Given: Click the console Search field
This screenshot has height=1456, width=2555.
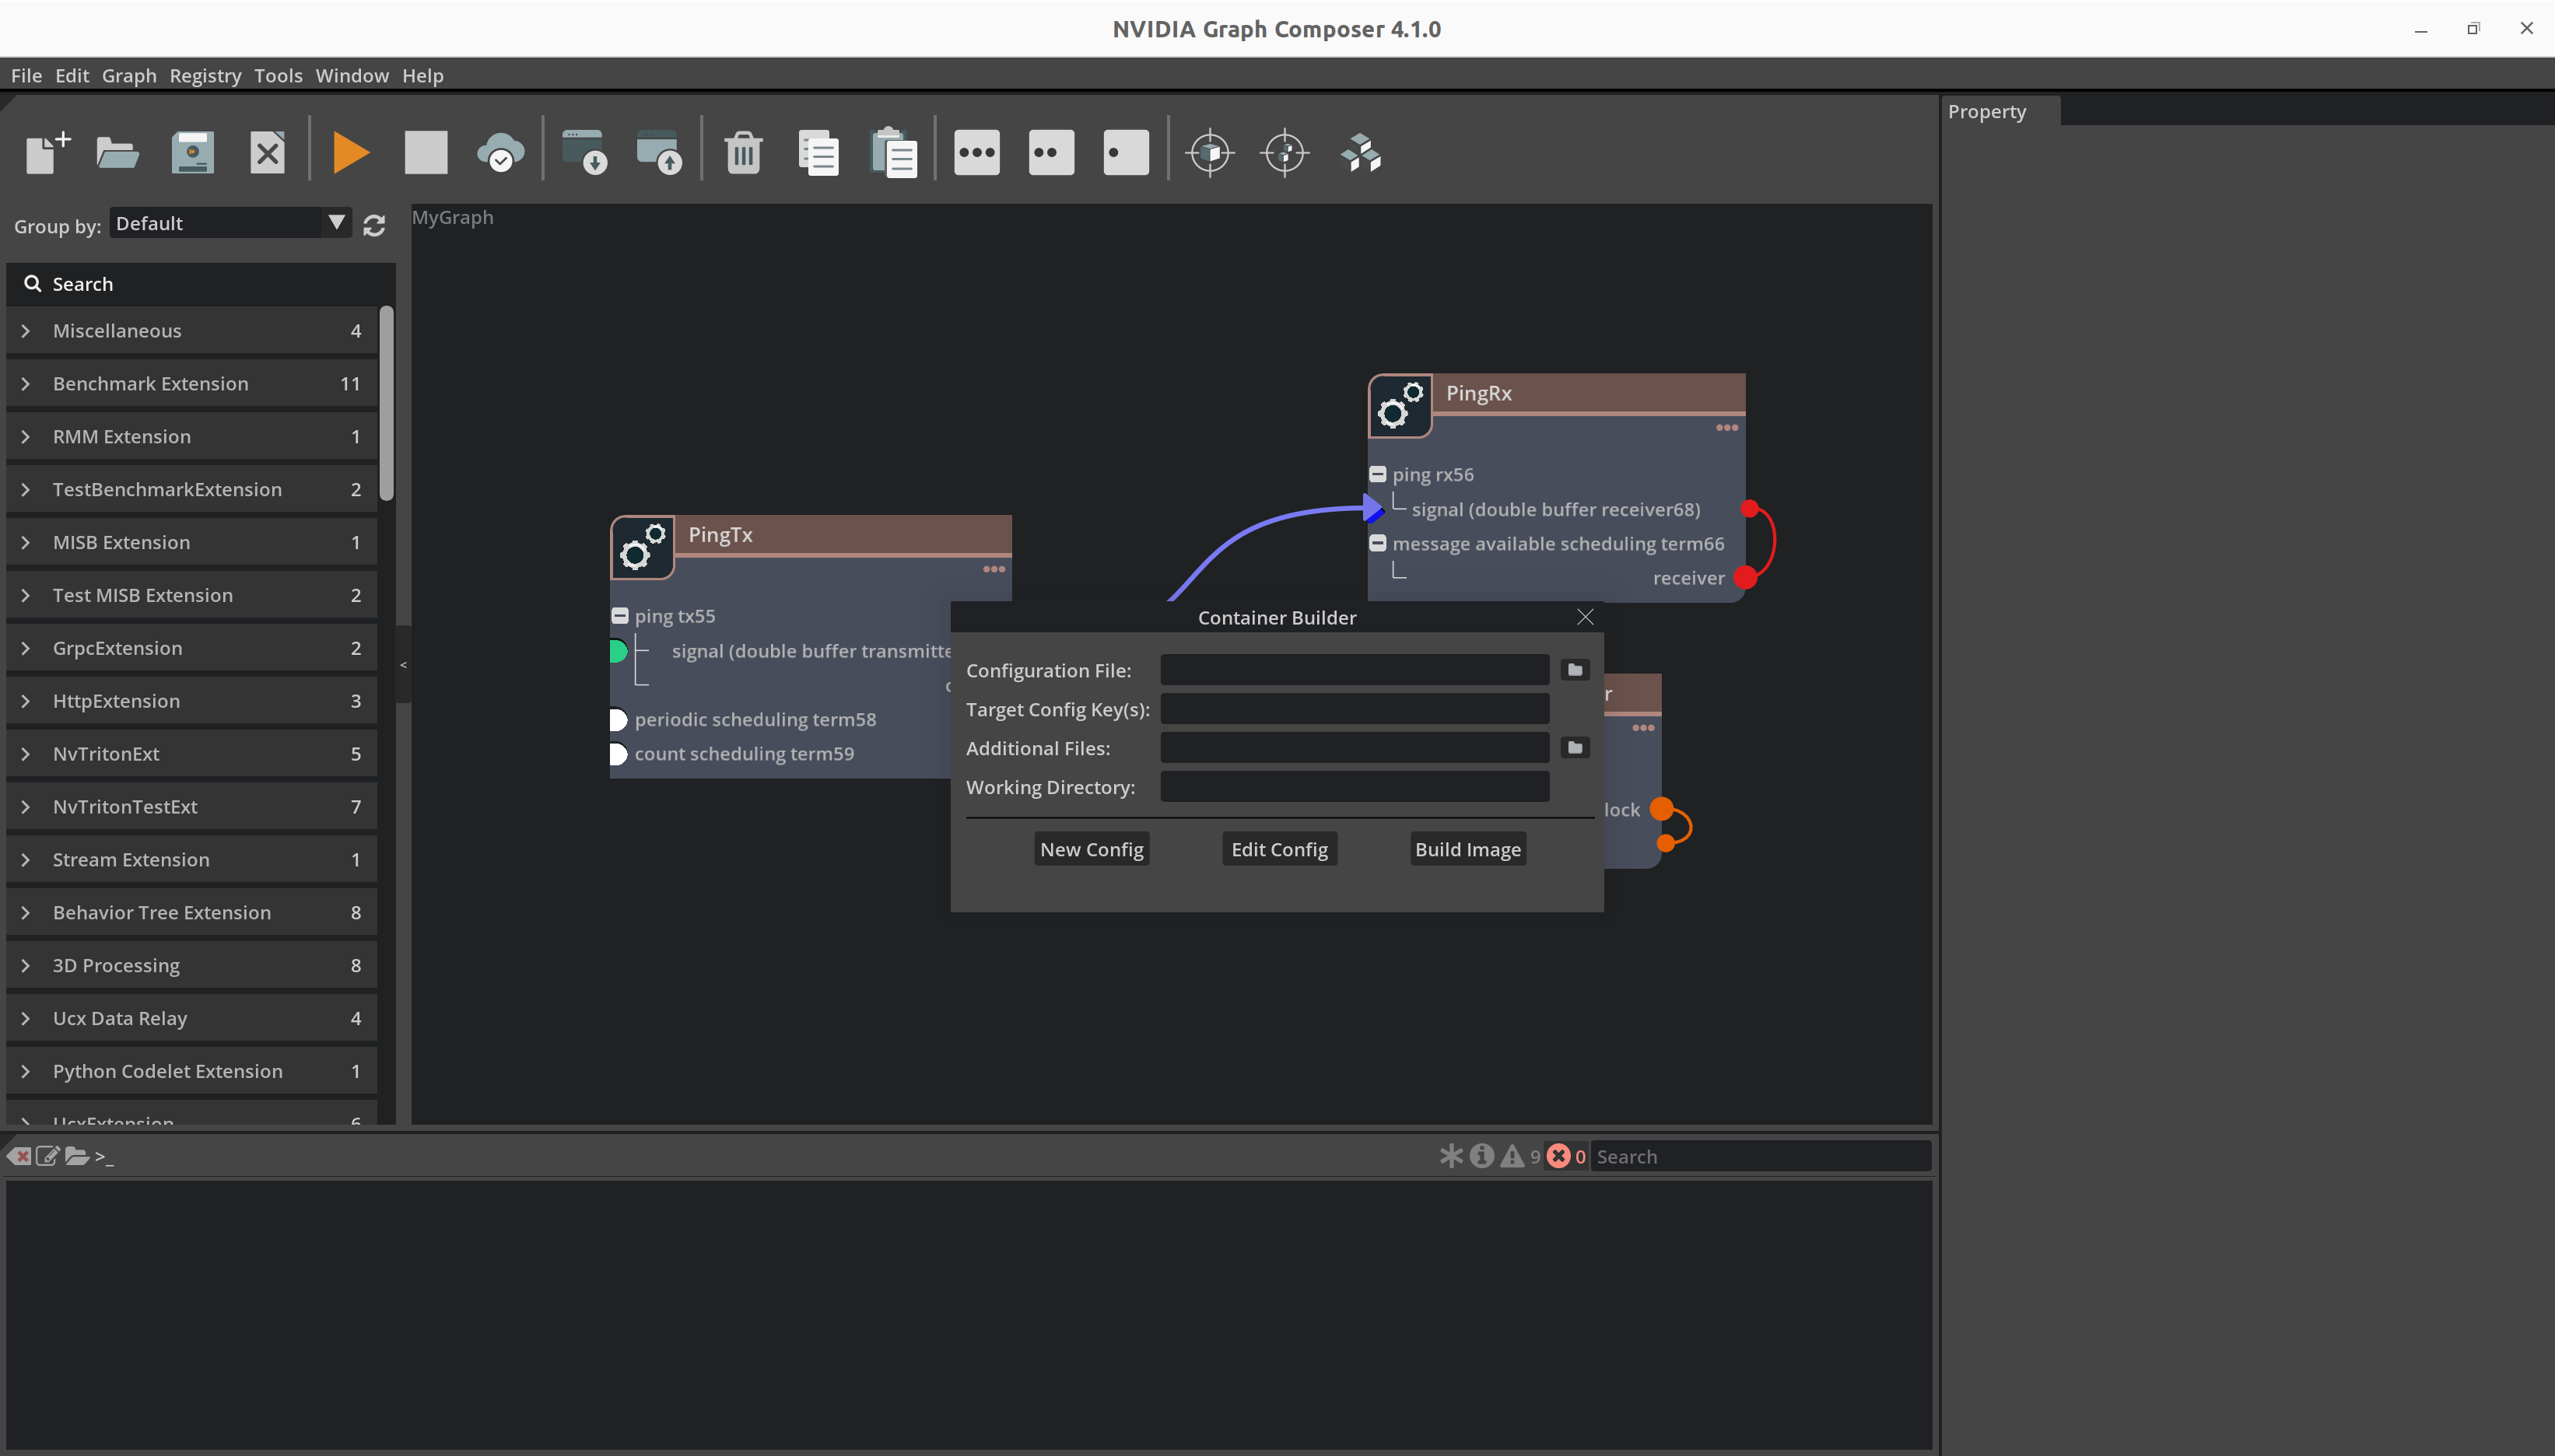Looking at the screenshot, I should click(1760, 1156).
